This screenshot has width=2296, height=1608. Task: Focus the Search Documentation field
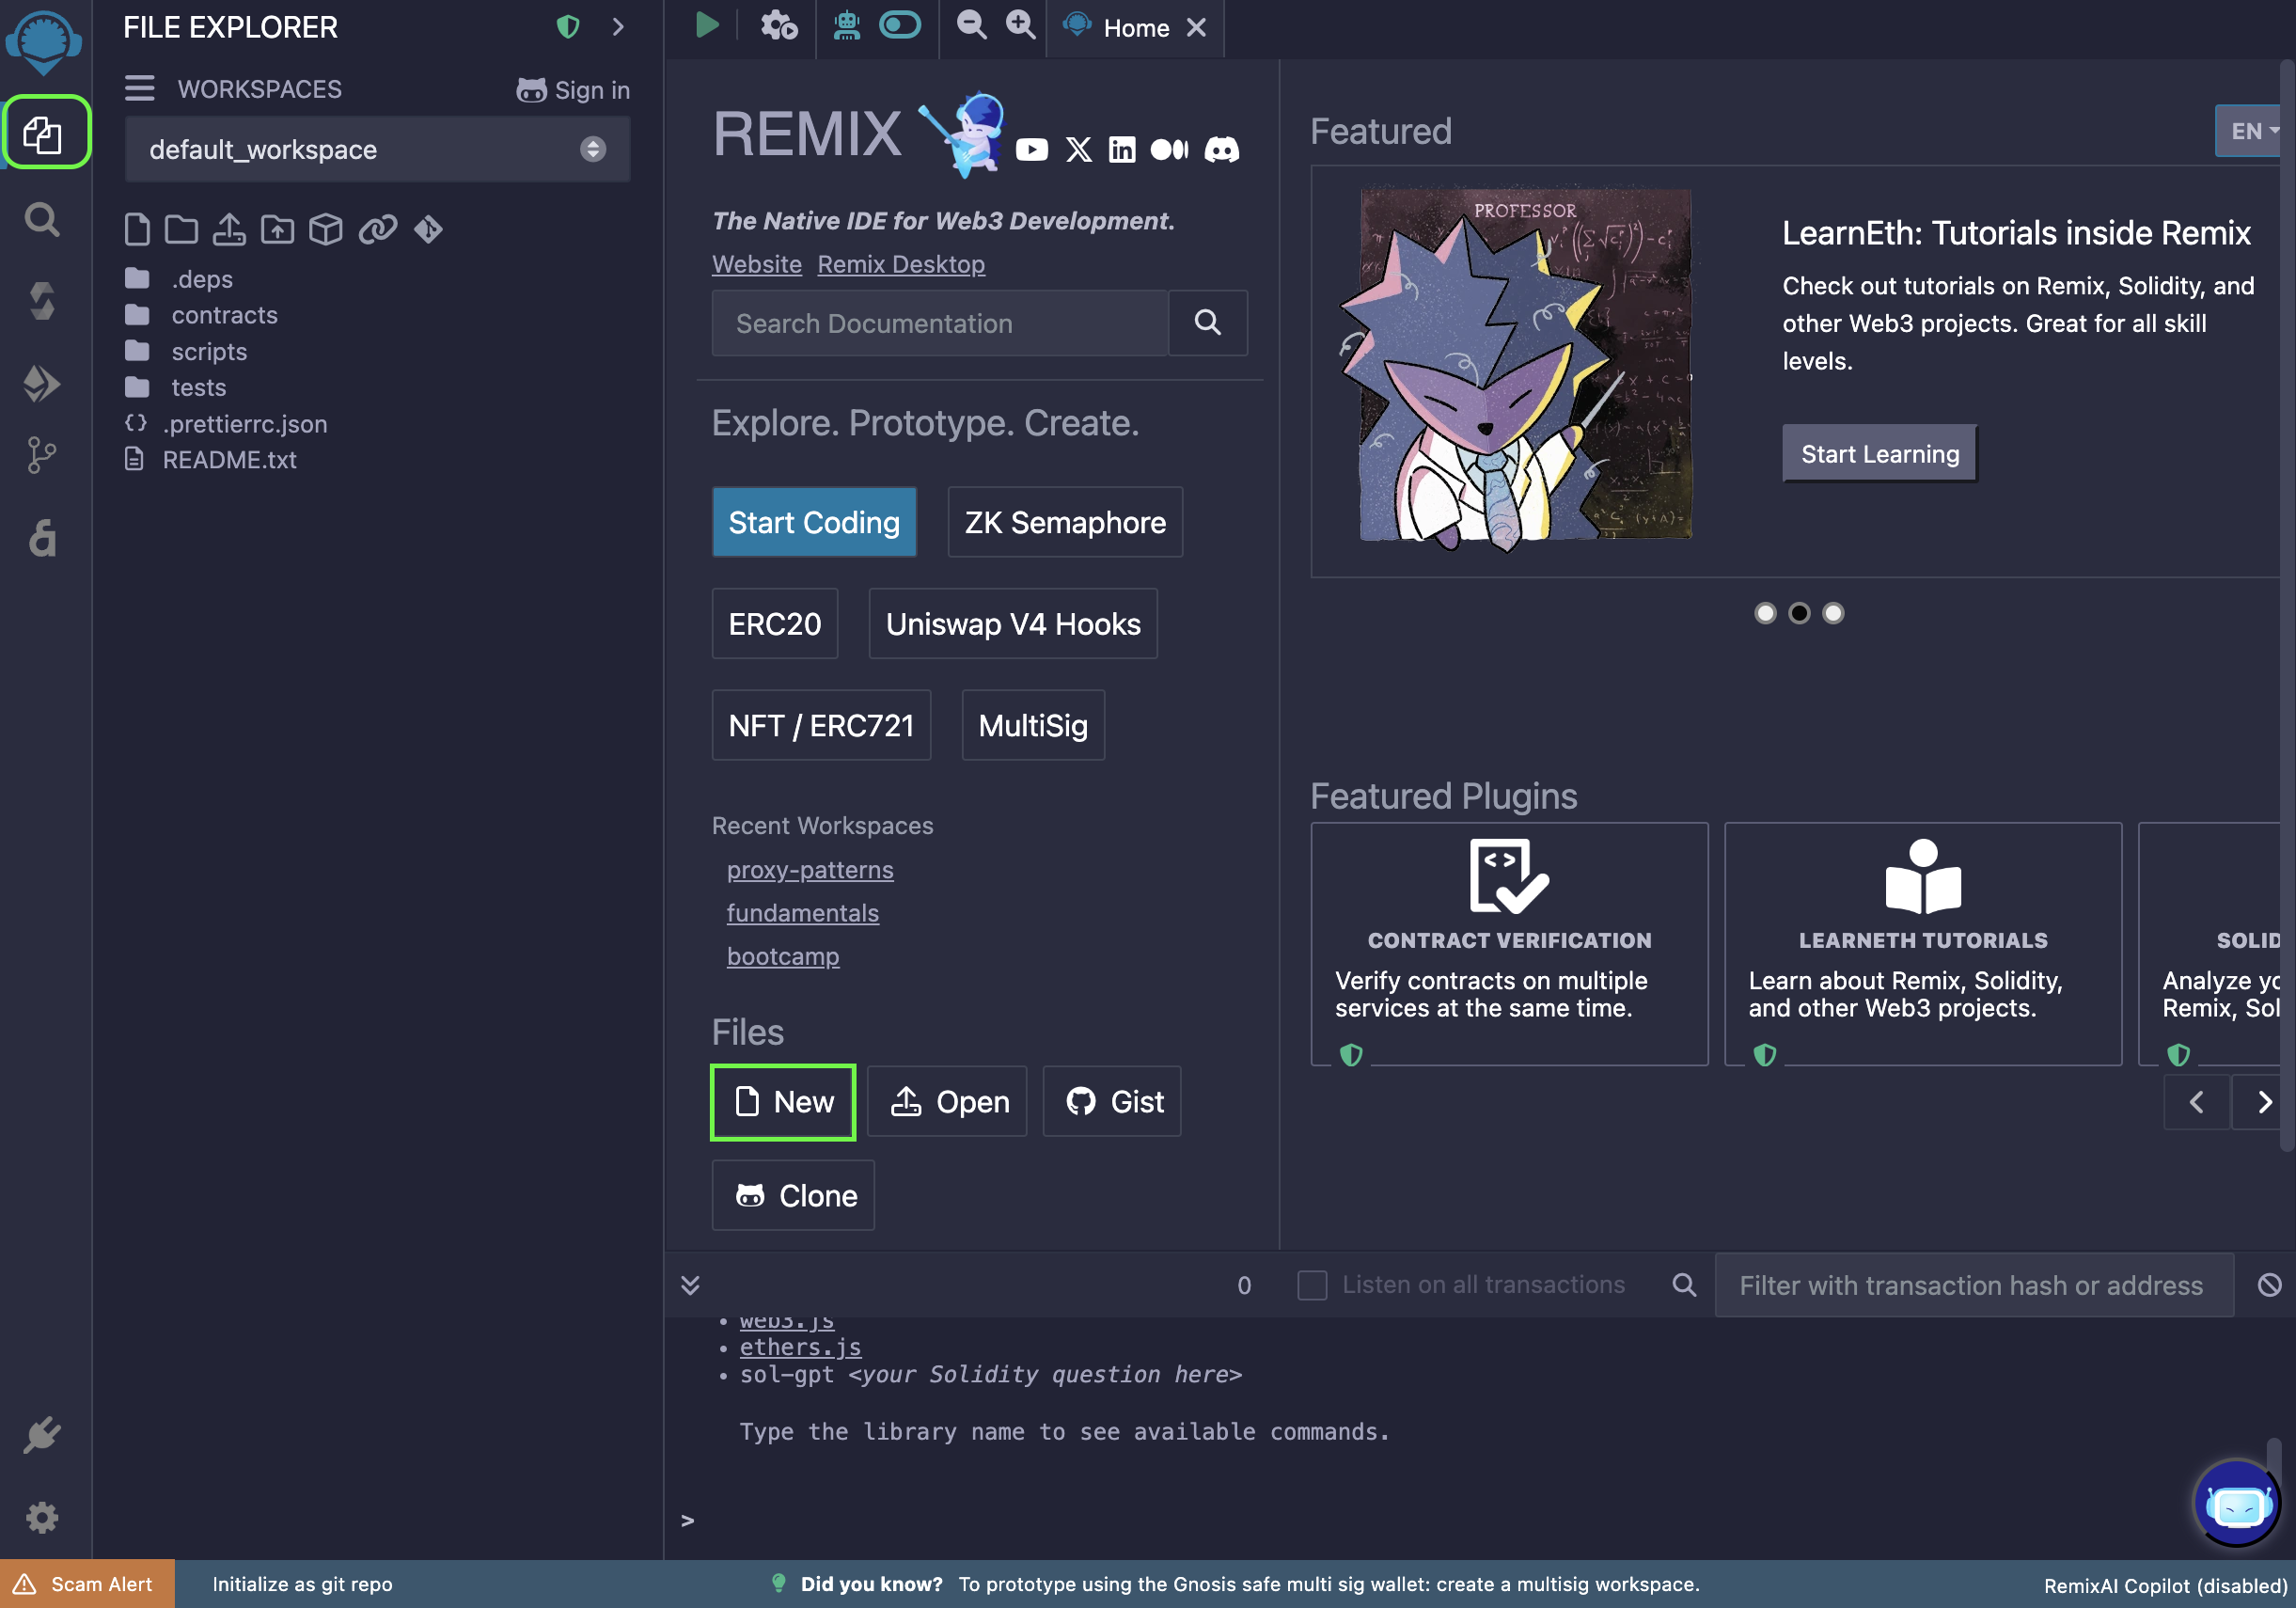[x=939, y=323]
